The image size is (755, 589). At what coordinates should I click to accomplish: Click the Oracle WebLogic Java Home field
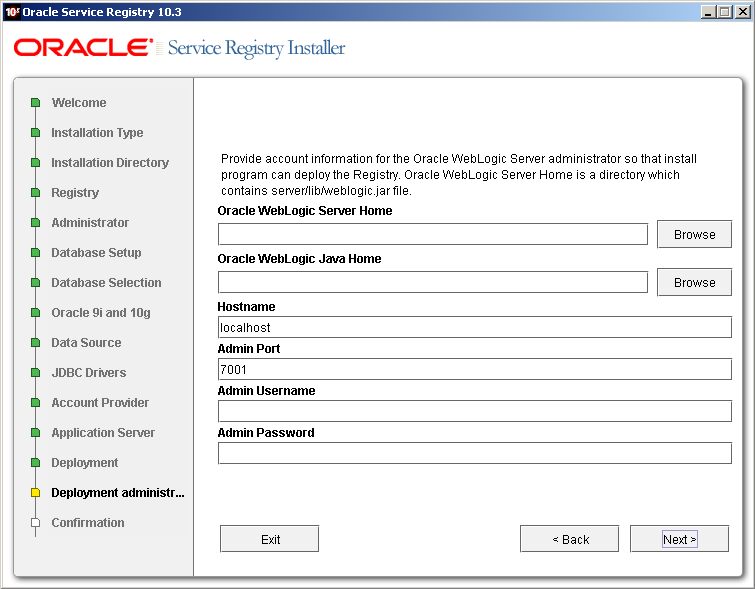point(432,282)
